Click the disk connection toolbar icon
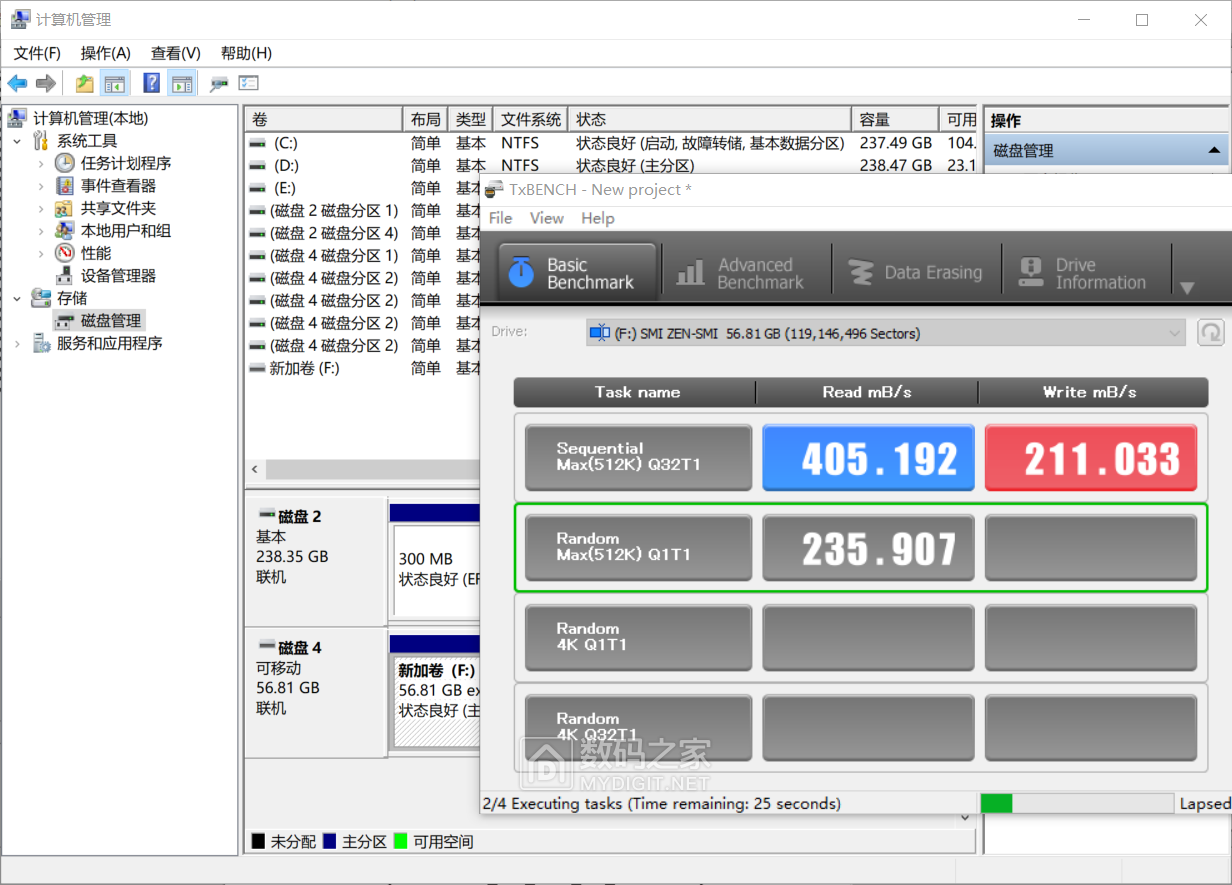Screen dimensions: 1232x885 219,83
